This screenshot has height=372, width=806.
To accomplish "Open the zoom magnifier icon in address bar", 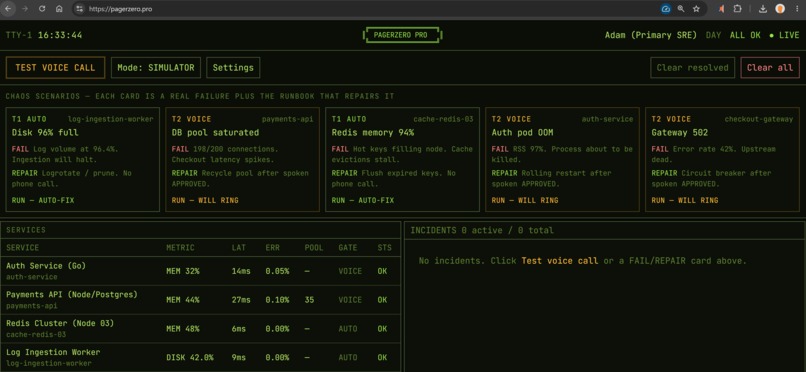I will click(x=681, y=9).
